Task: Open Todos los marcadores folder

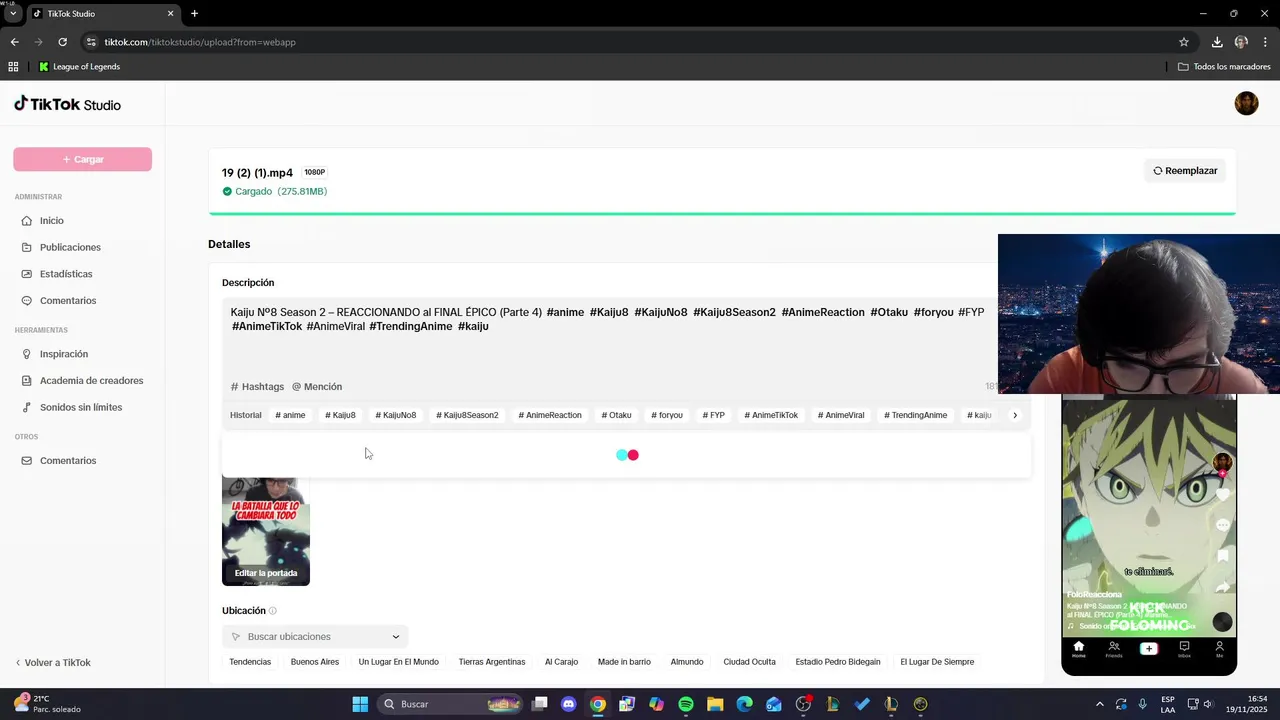Action: [x=1224, y=67]
